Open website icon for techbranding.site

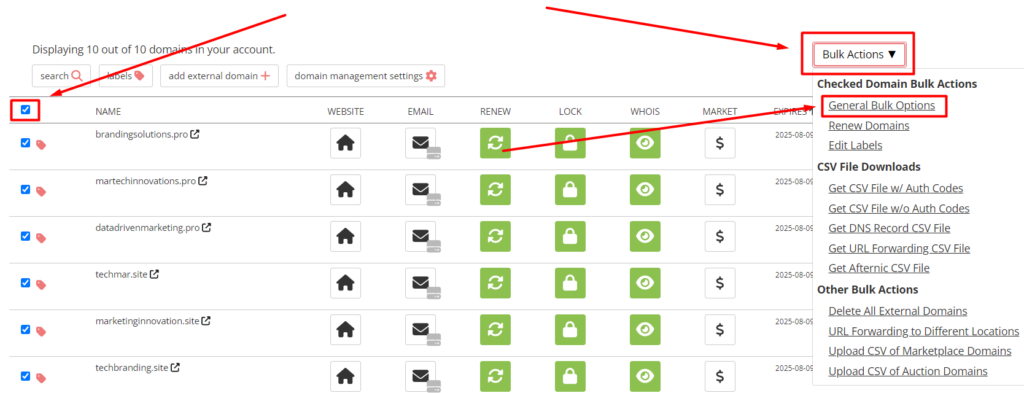pos(345,376)
